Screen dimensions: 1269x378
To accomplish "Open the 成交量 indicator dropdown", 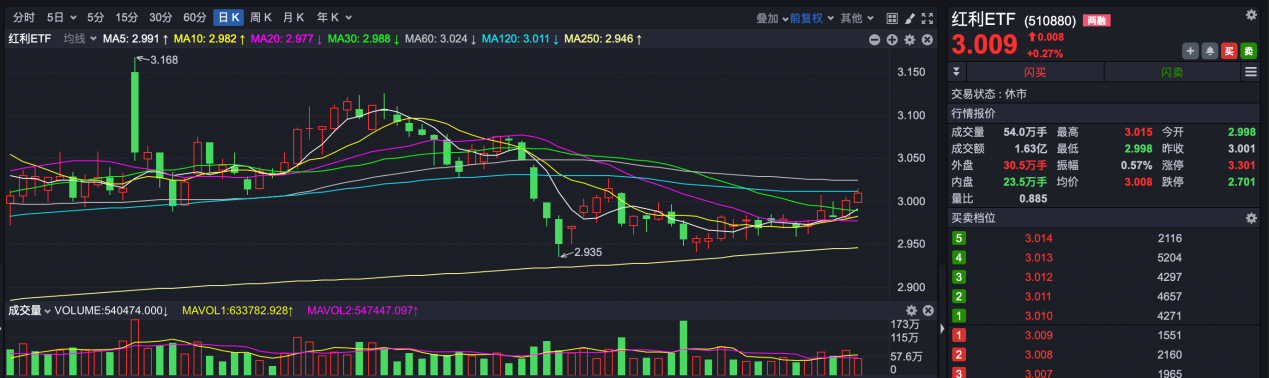I will [30, 311].
